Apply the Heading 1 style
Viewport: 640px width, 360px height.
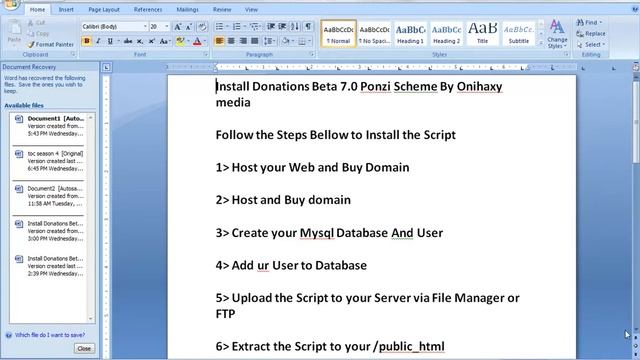[410, 33]
